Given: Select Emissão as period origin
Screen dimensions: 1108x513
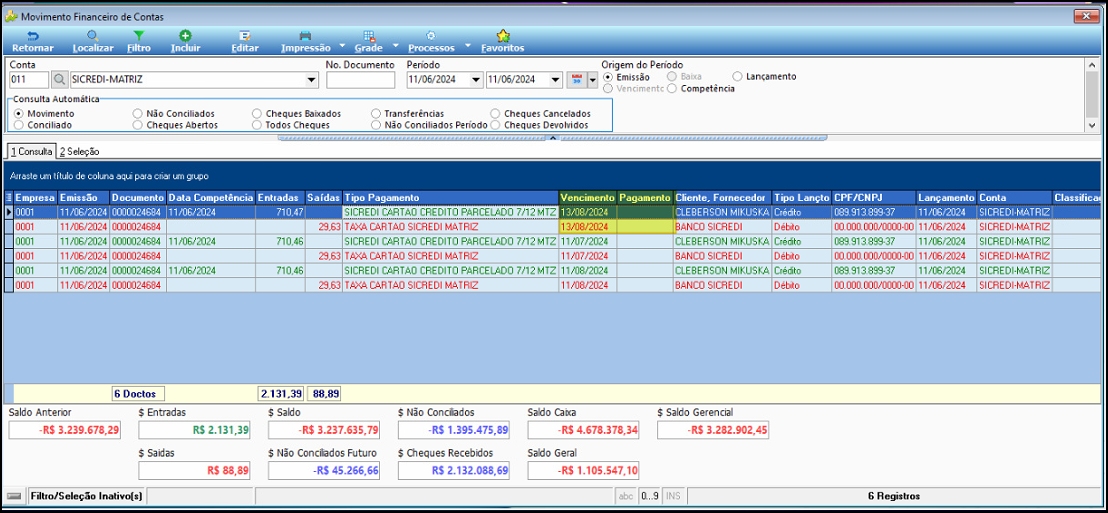Looking at the screenshot, I should 608,76.
